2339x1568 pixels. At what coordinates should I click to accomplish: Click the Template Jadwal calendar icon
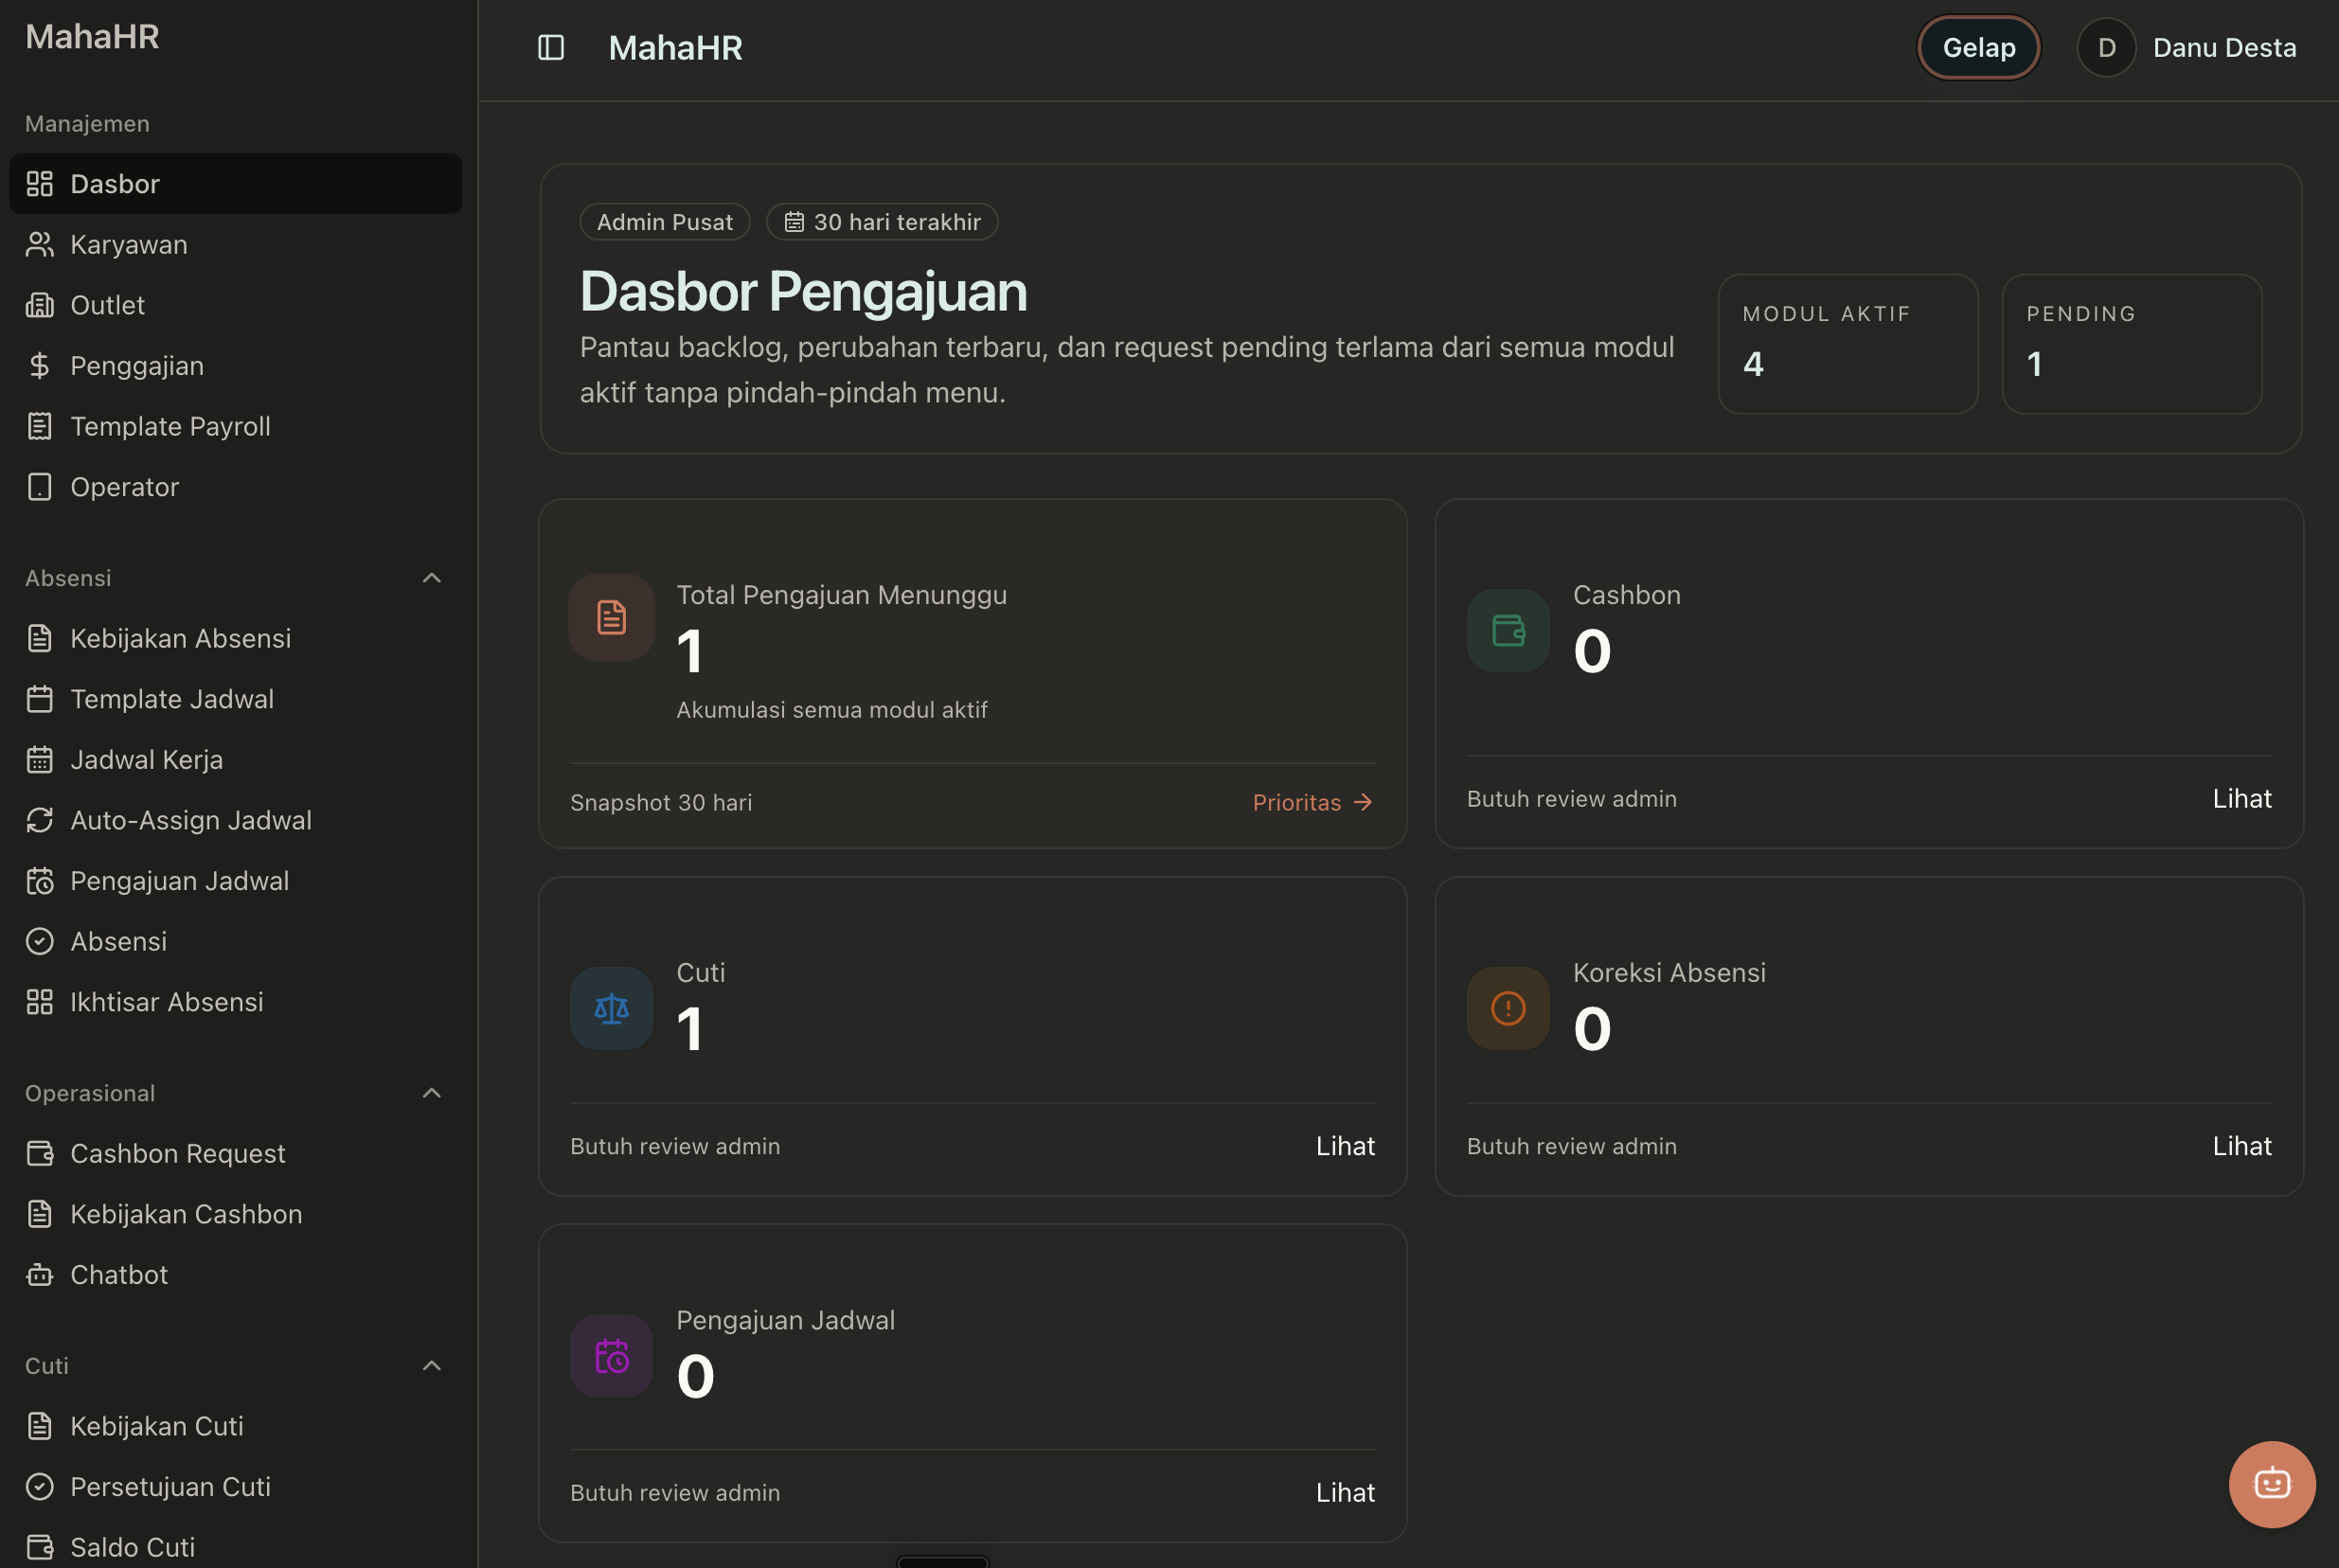(x=39, y=699)
